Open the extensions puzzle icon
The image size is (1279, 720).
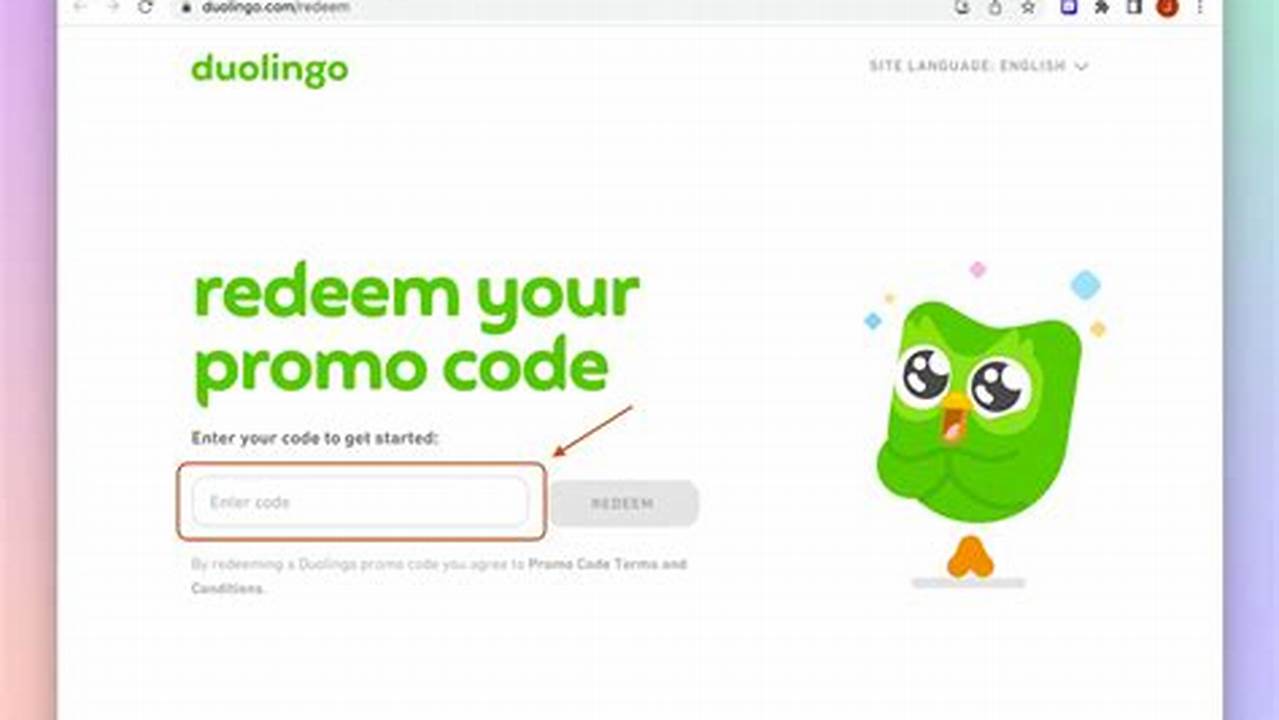(x=1102, y=7)
